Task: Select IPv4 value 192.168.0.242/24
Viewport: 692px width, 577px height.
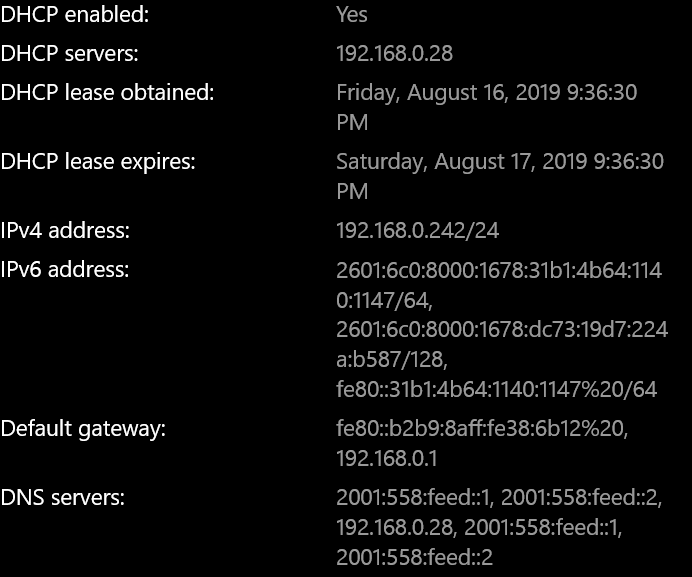Action: 417,230
